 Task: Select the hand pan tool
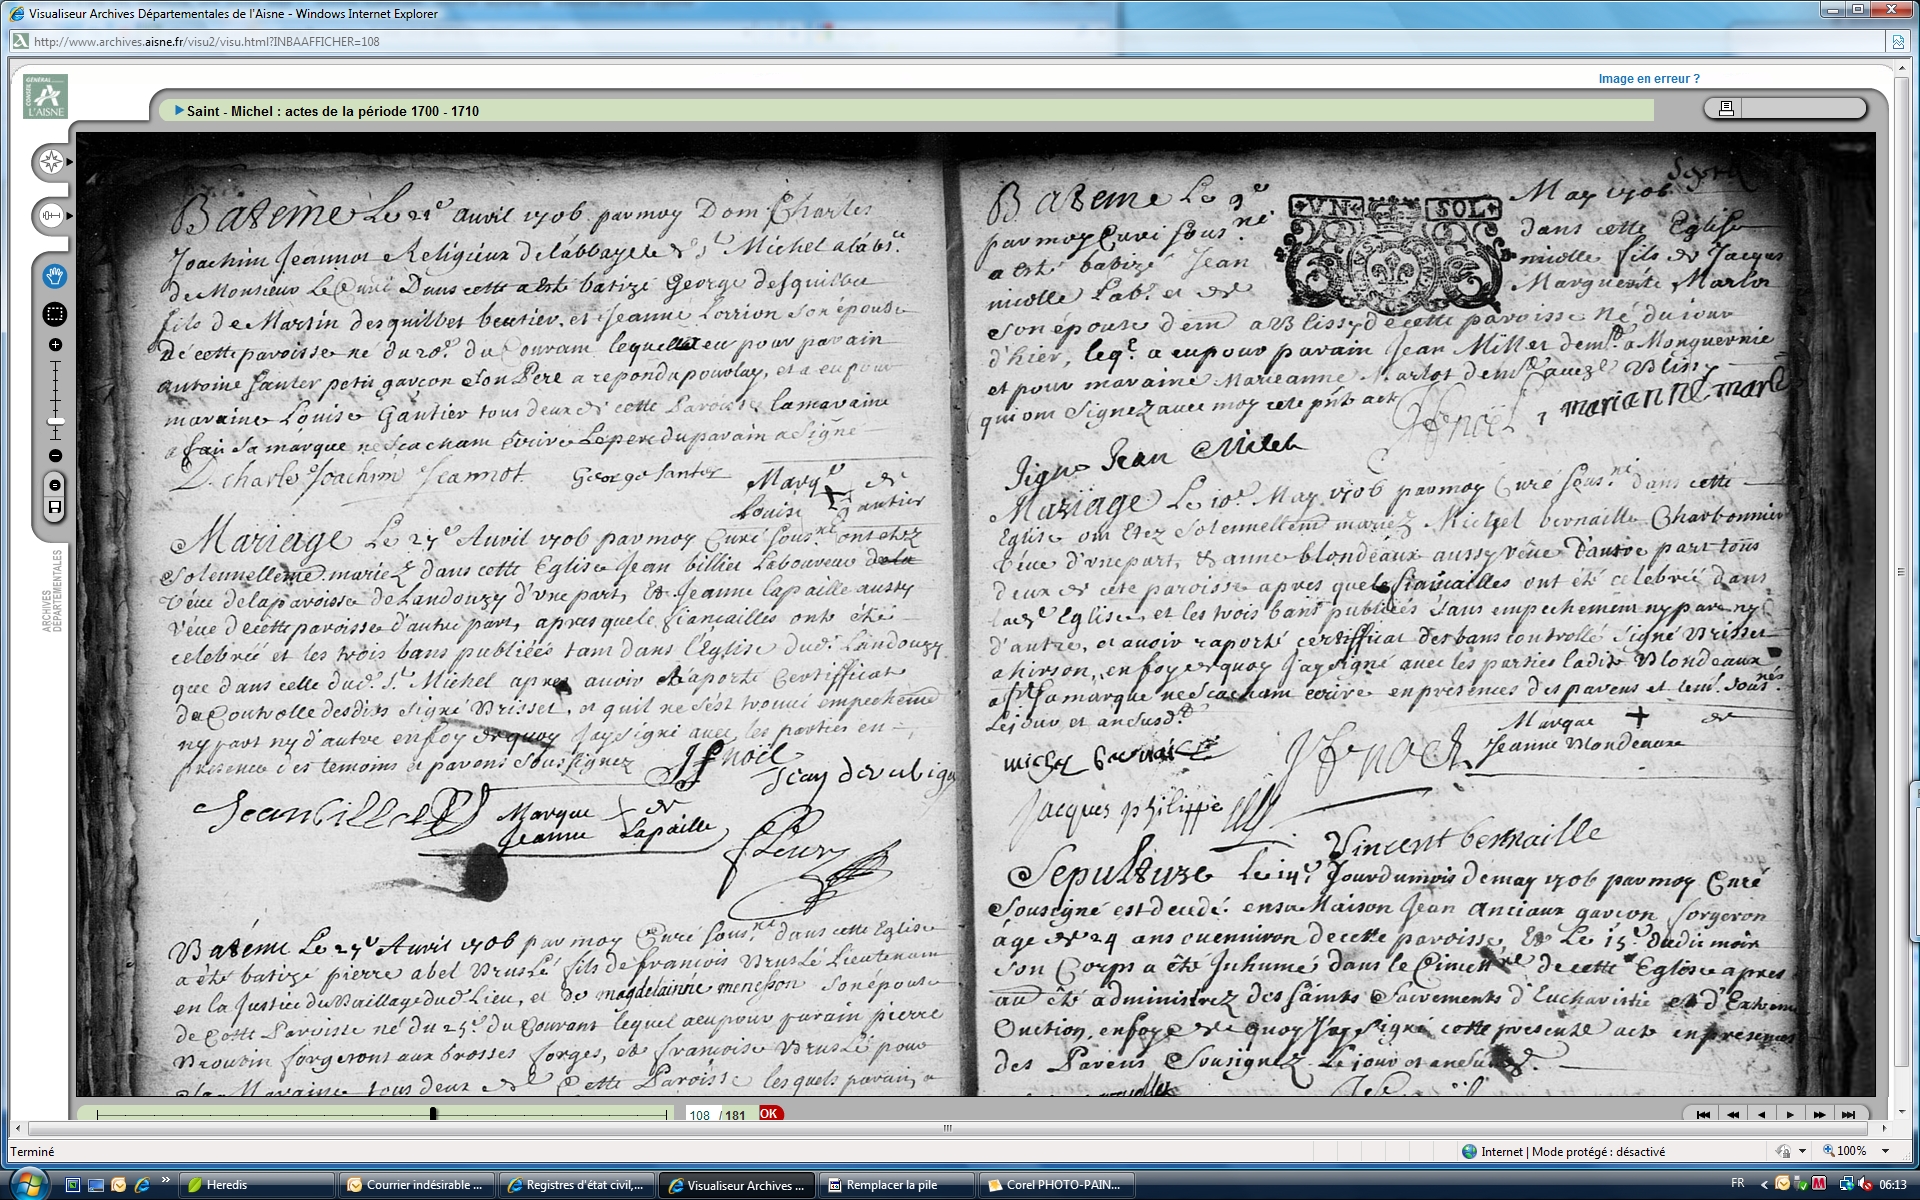(55, 276)
